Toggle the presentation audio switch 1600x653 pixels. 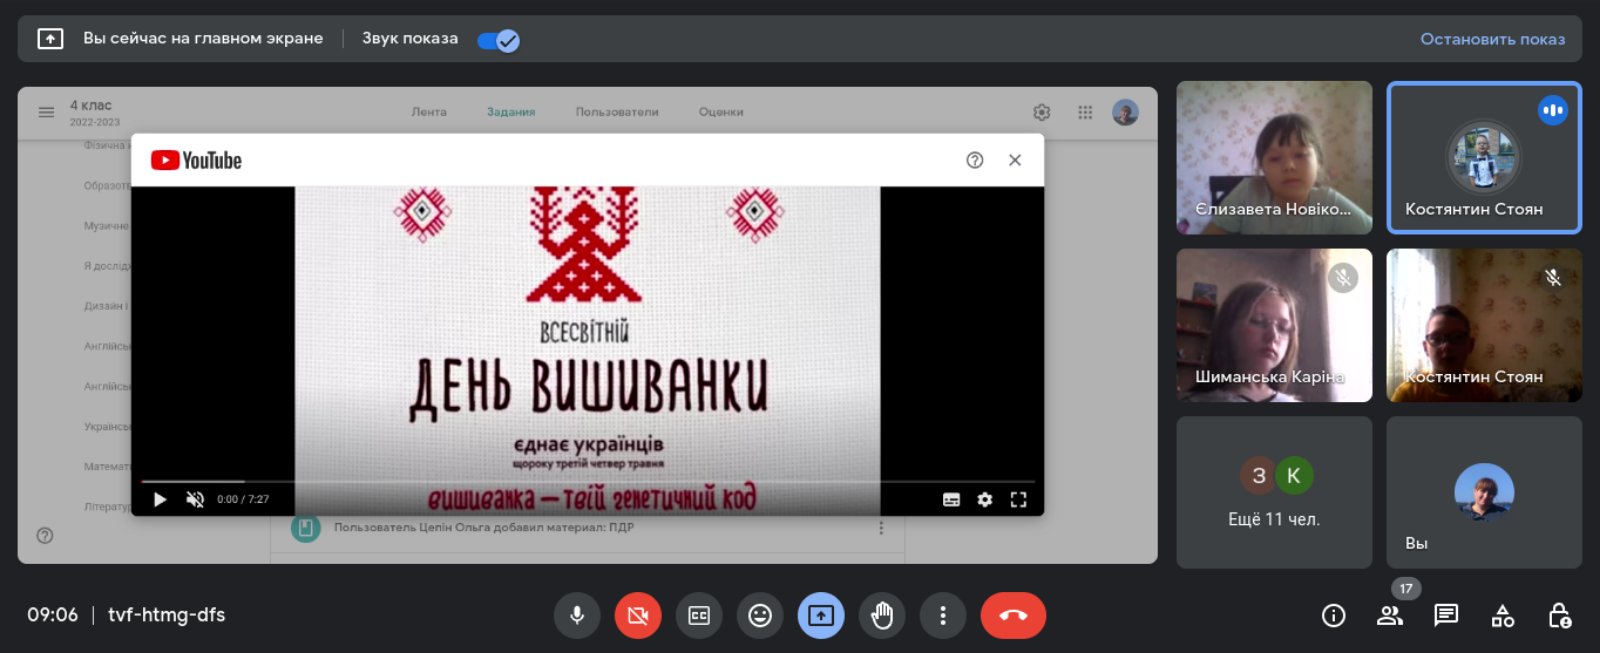[498, 40]
